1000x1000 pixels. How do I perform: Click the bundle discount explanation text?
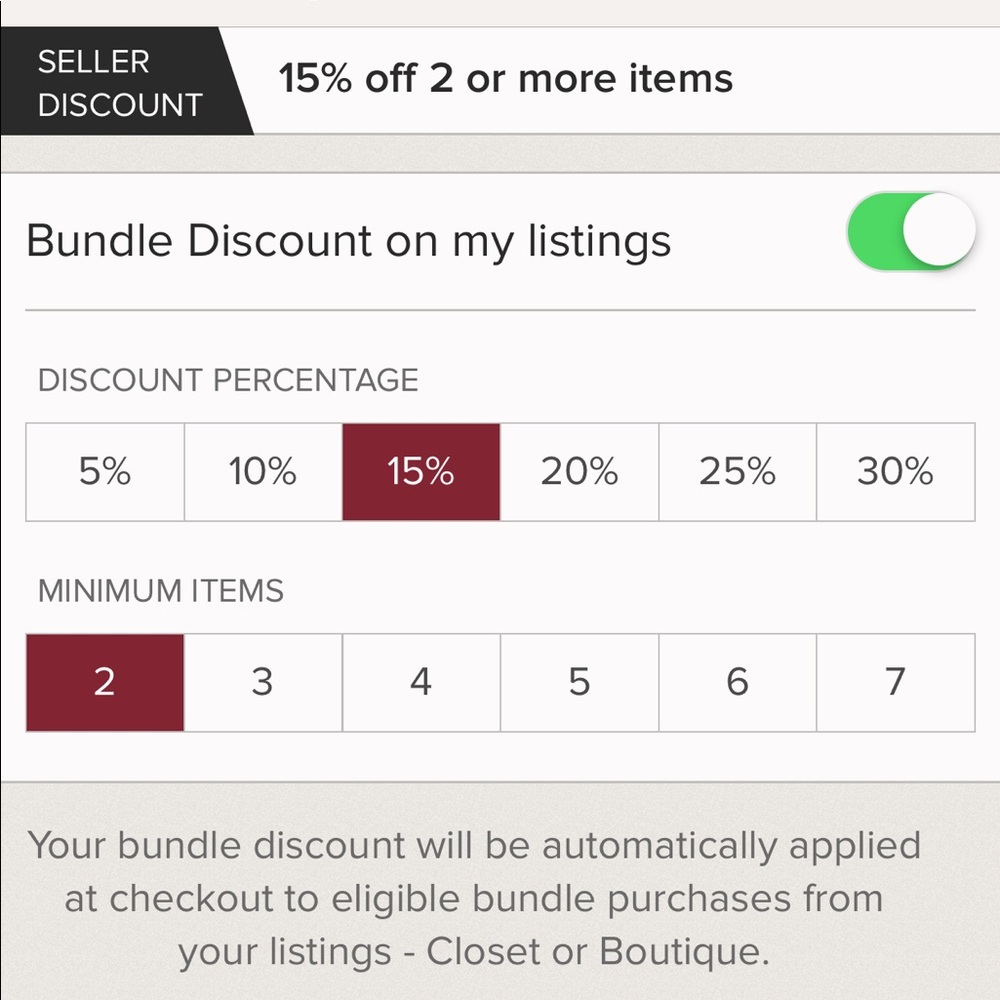(476, 898)
